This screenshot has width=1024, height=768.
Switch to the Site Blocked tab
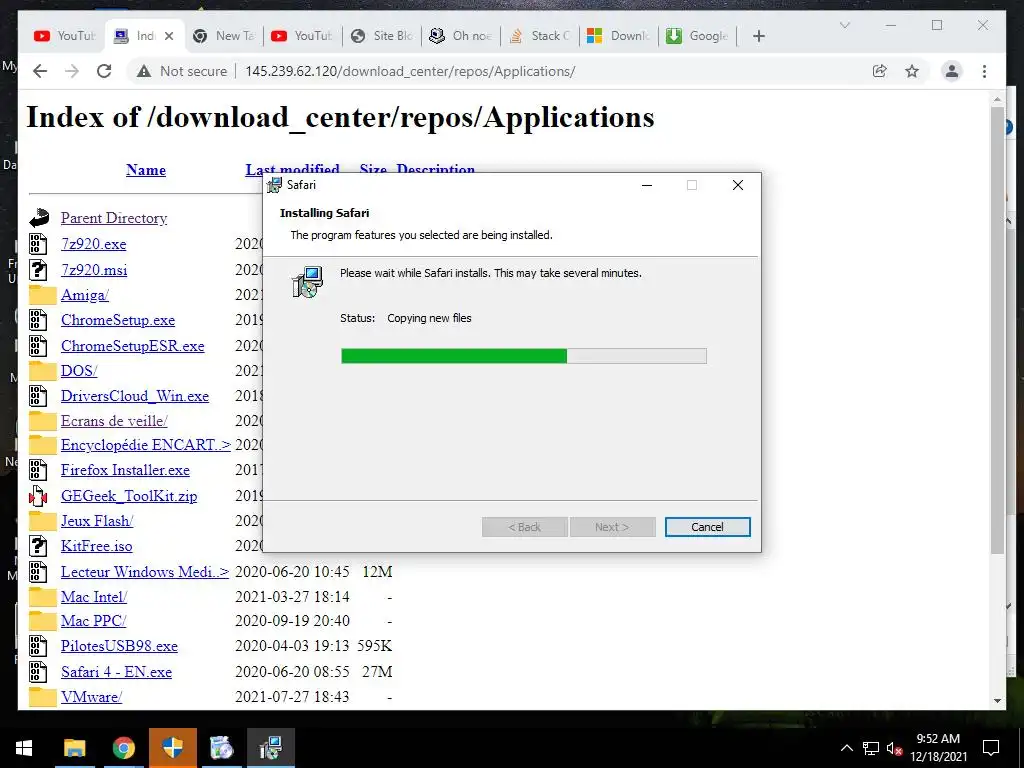[x=382, y=36]
